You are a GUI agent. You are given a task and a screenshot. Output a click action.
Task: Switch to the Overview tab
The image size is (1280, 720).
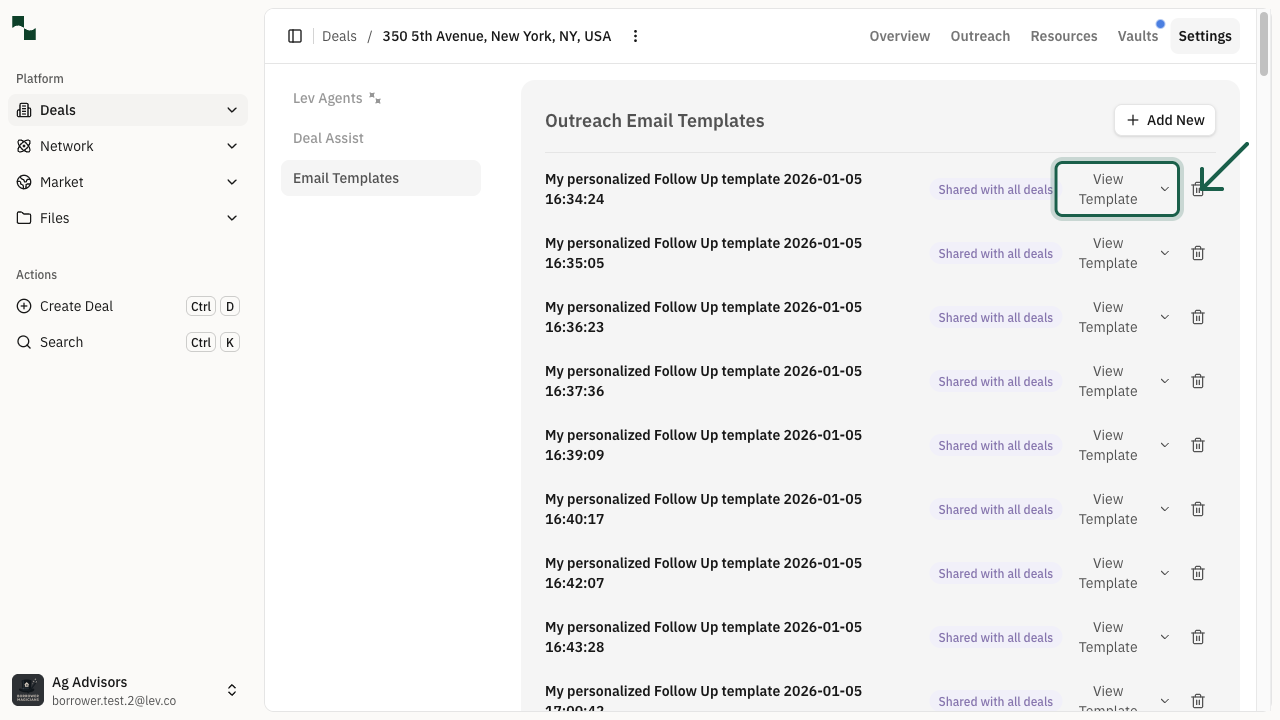[899, 36]
